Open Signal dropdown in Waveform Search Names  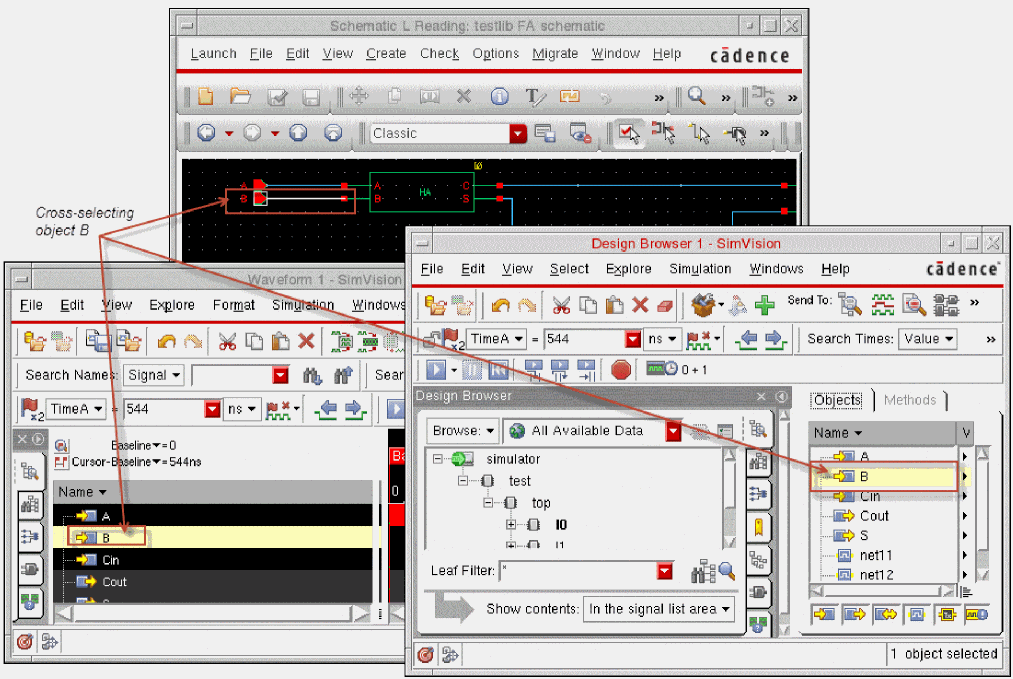click(x=153, y=375)
